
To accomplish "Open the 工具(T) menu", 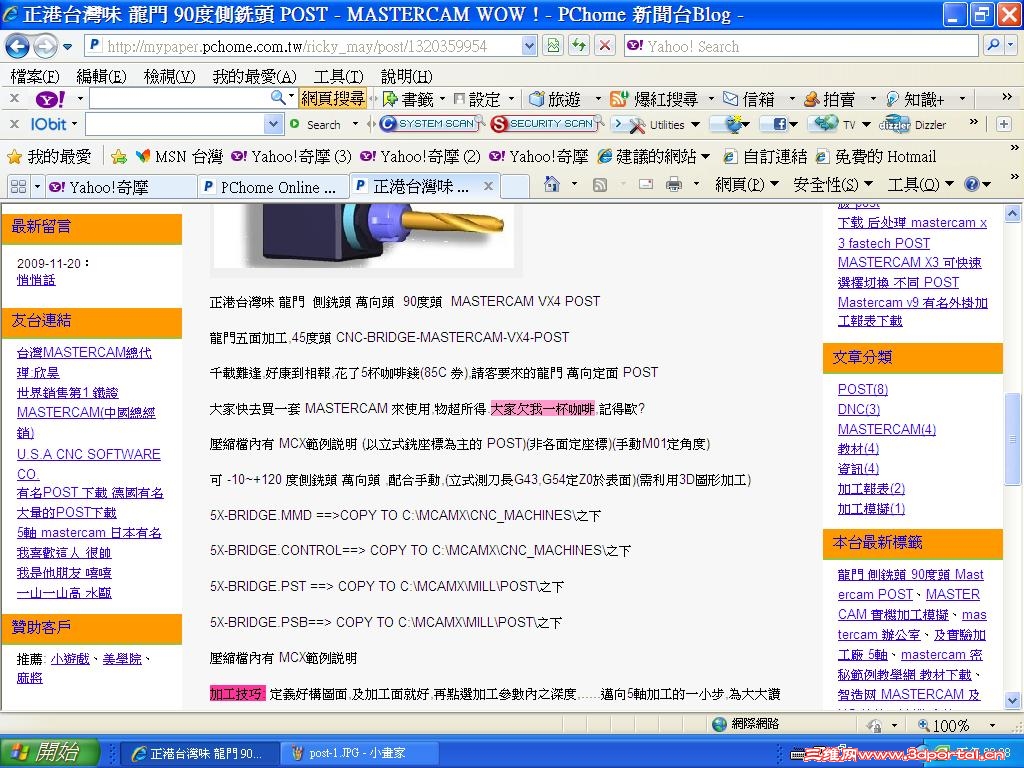I will 338,76.
